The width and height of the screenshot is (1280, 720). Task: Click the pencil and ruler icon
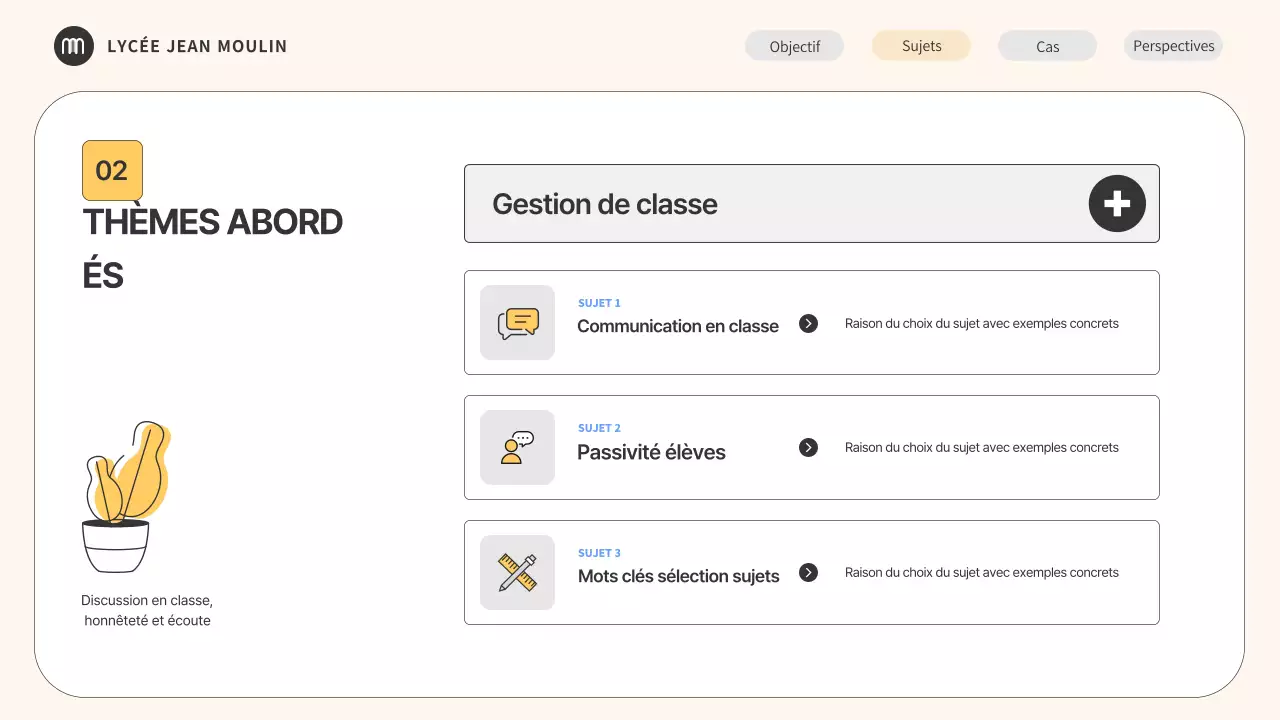pyautogui.click(x=517, y=572)
